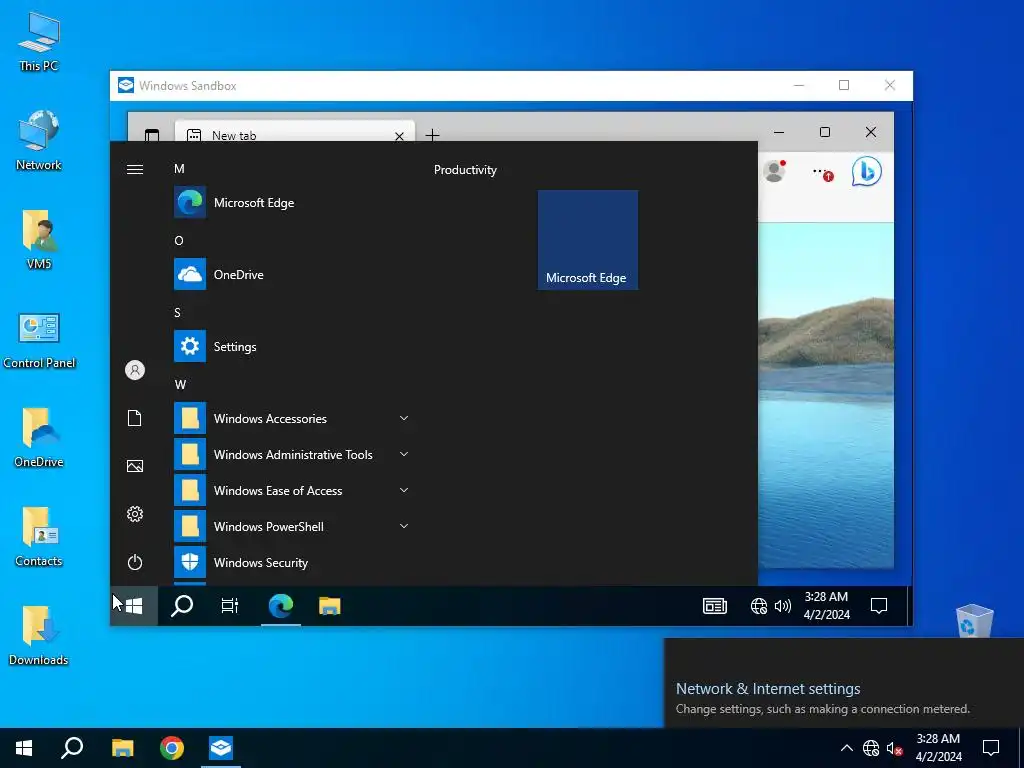Select the VM5 user folder on desktop
1024x768 pixels.
pos(39,239)
